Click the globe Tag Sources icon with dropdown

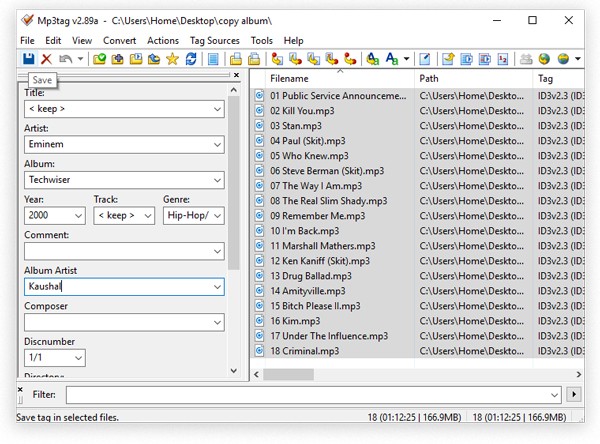pyautogui.click(x=563, y=59)
